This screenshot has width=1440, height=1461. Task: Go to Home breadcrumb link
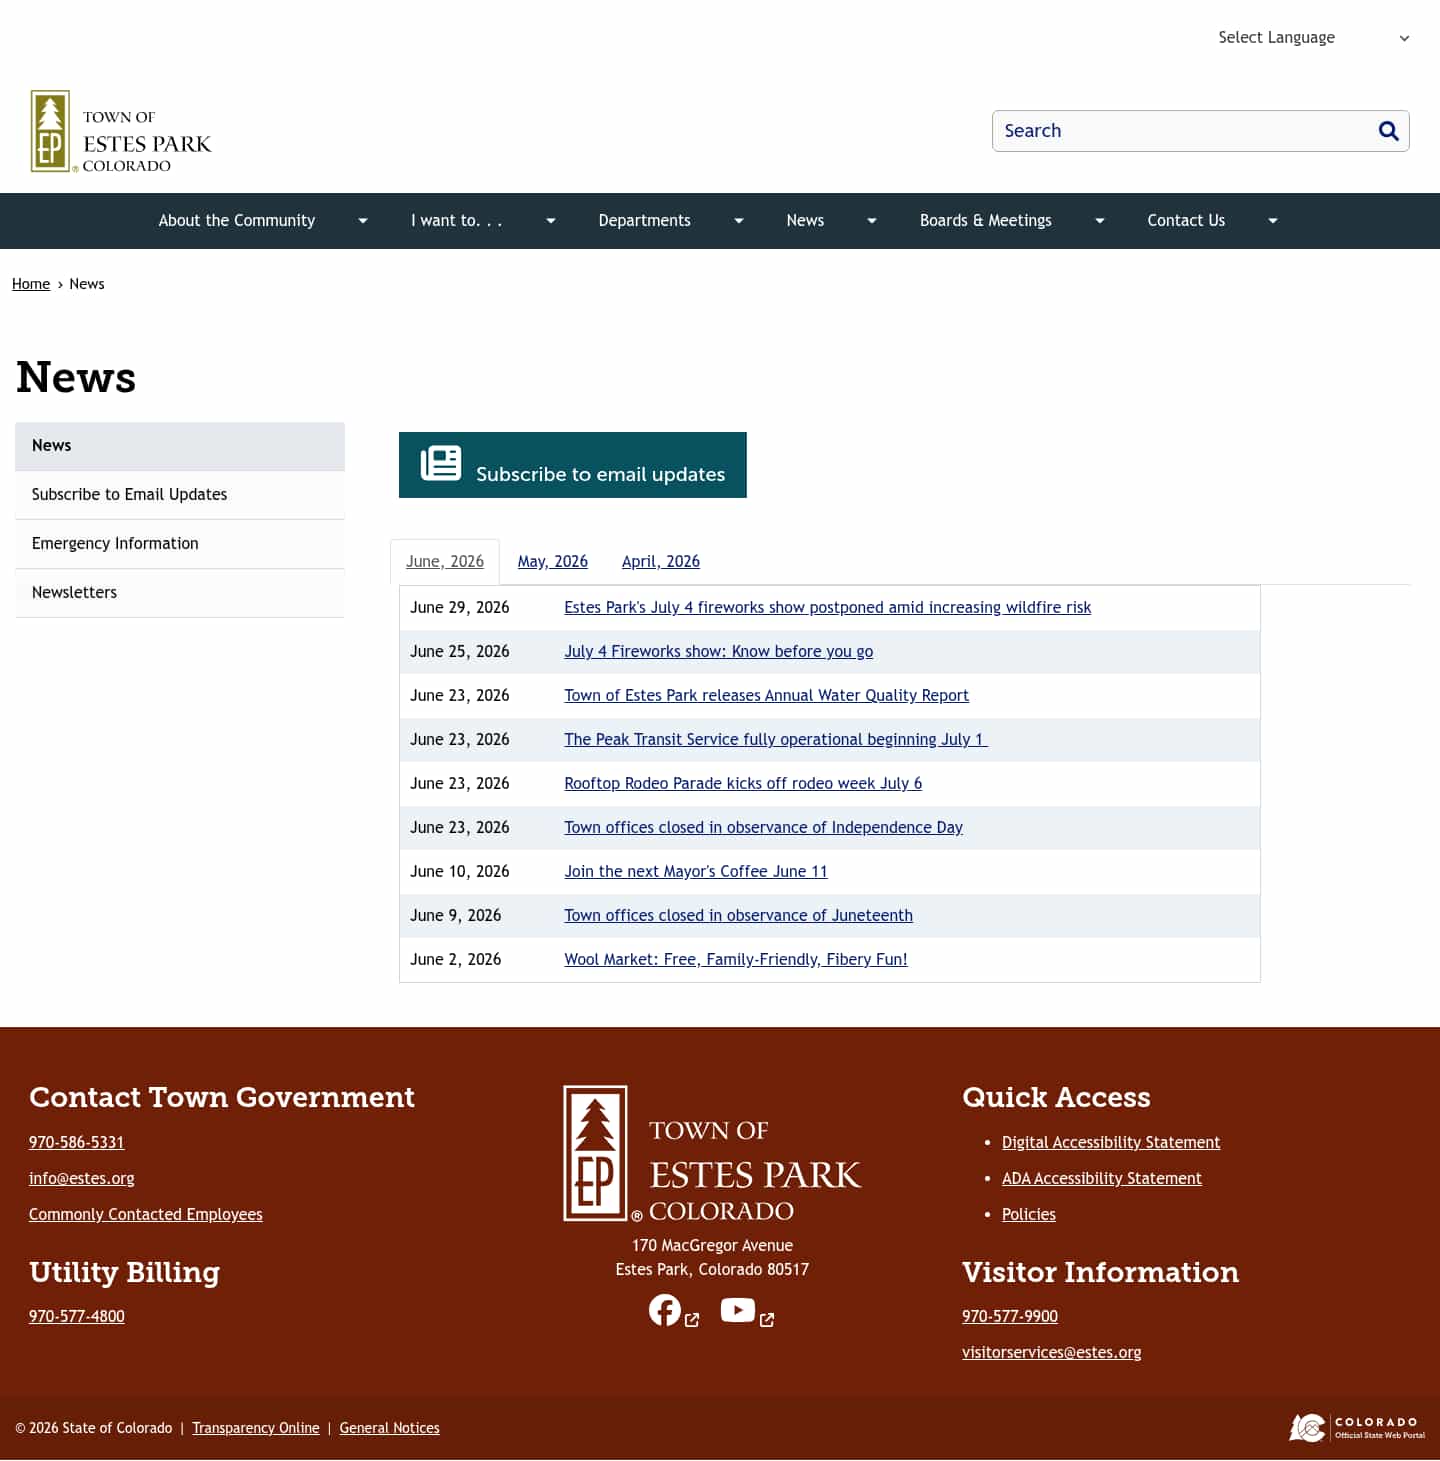31,284
